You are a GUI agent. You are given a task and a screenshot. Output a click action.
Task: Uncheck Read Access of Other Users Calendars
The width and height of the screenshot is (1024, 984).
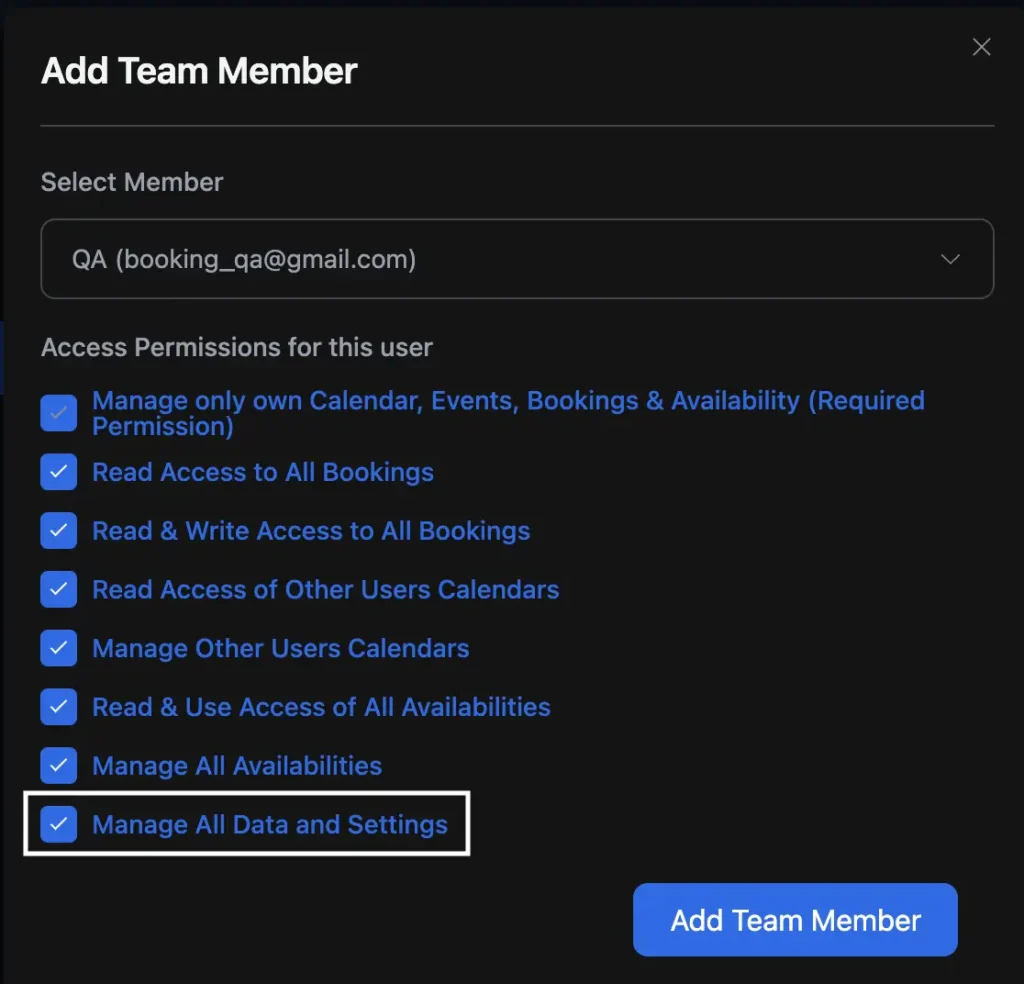pos(59,589)
